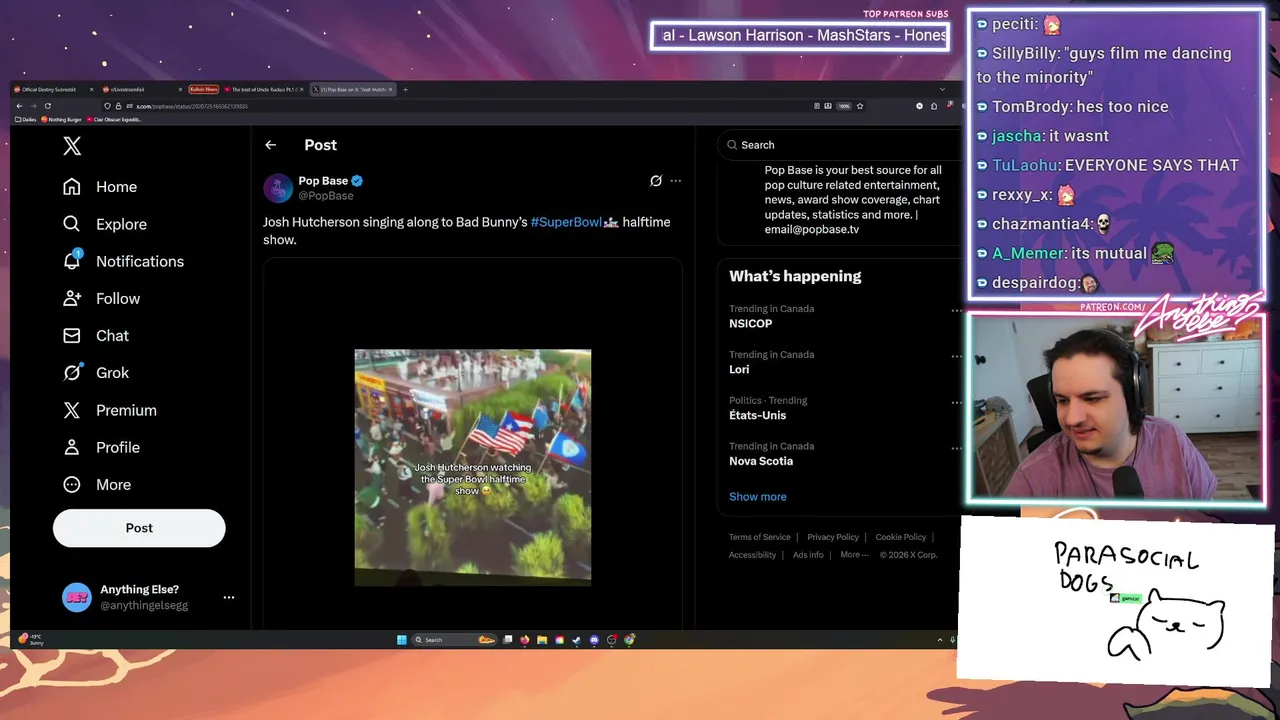Viewport: 1280px width, 720px height.
Task: Bookmark this page with the star icon
Action: (860, 106)
